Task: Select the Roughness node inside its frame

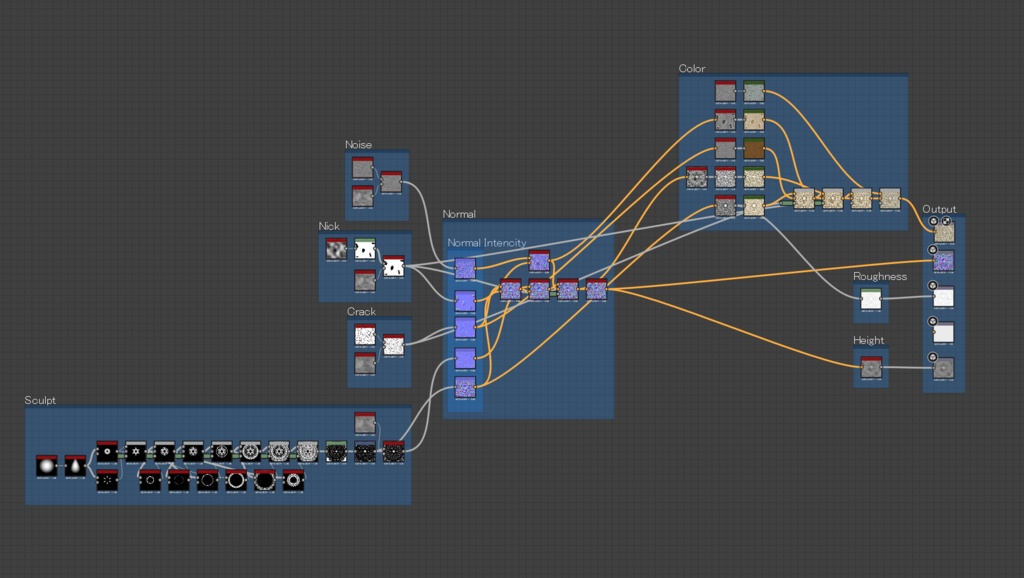Action: pos(869,298)
